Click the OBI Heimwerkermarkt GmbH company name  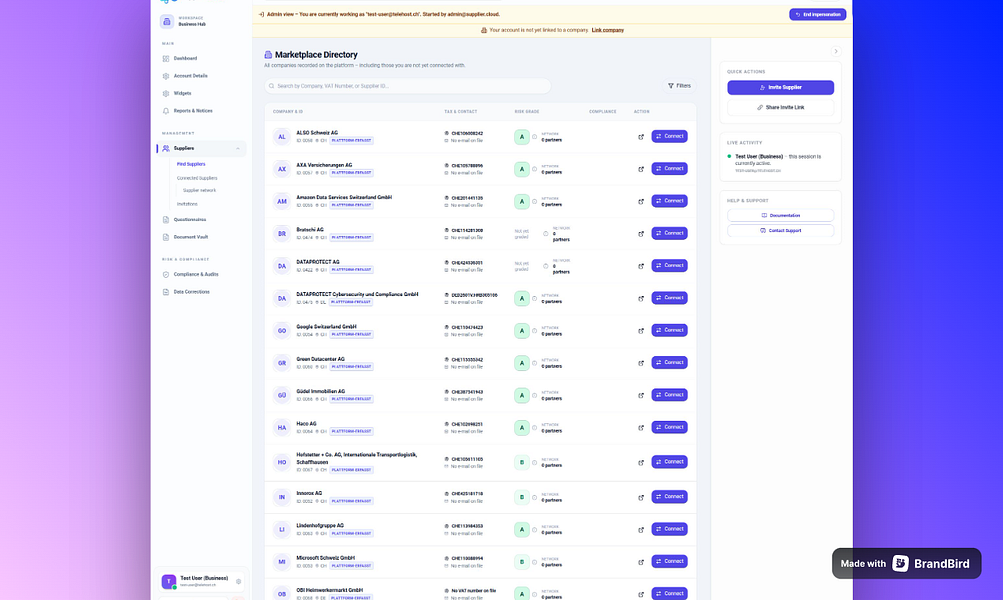pyautogui.click(x=329, y=590)
